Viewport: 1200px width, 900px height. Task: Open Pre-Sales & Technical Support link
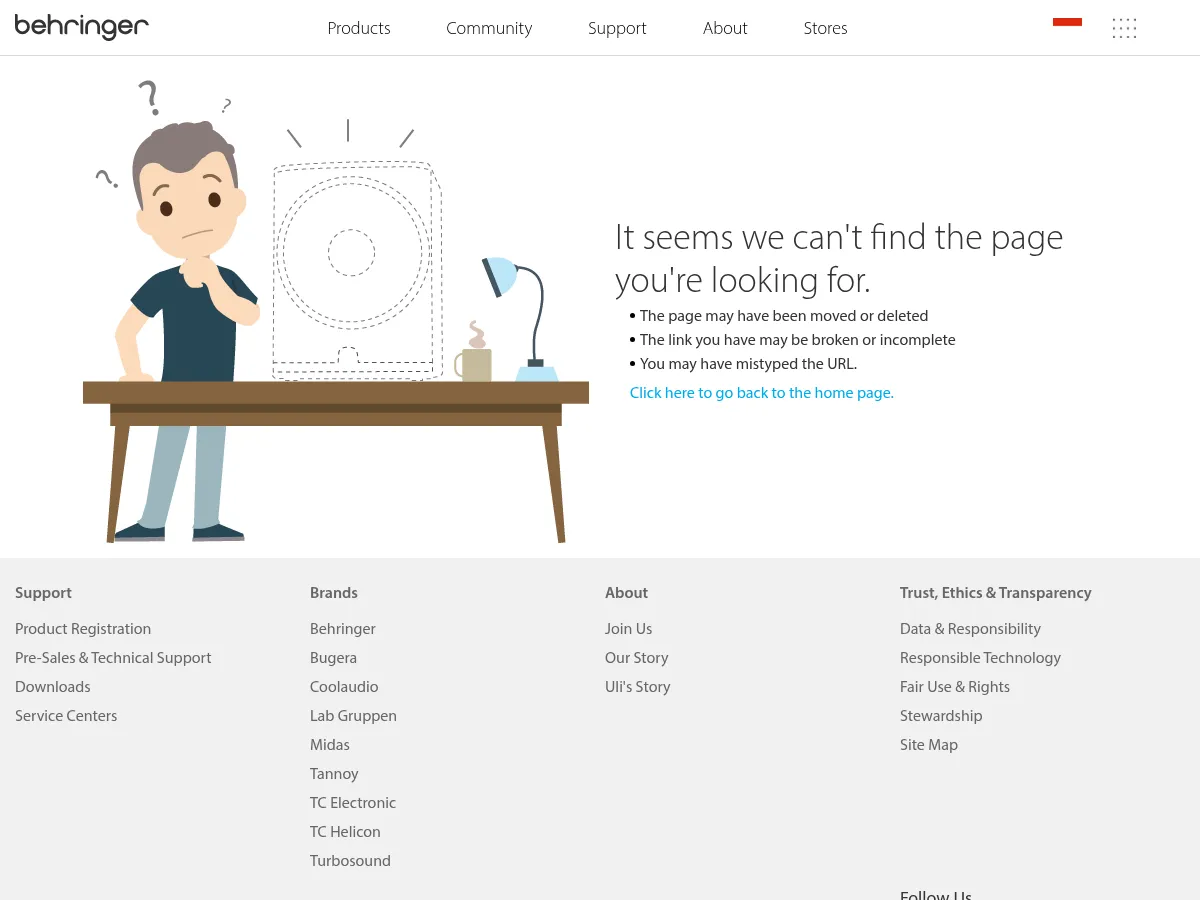pyautogui.click(x=113, y=658)
